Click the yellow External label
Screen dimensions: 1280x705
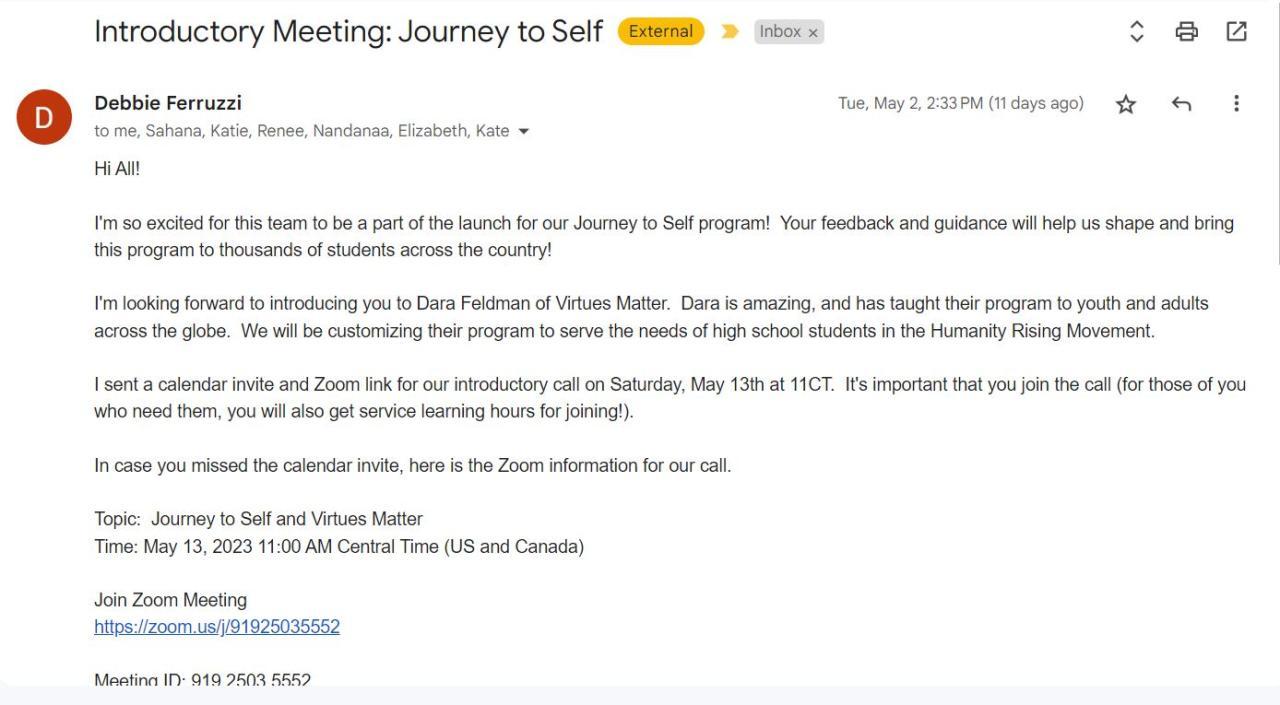[x=660, y=32]
